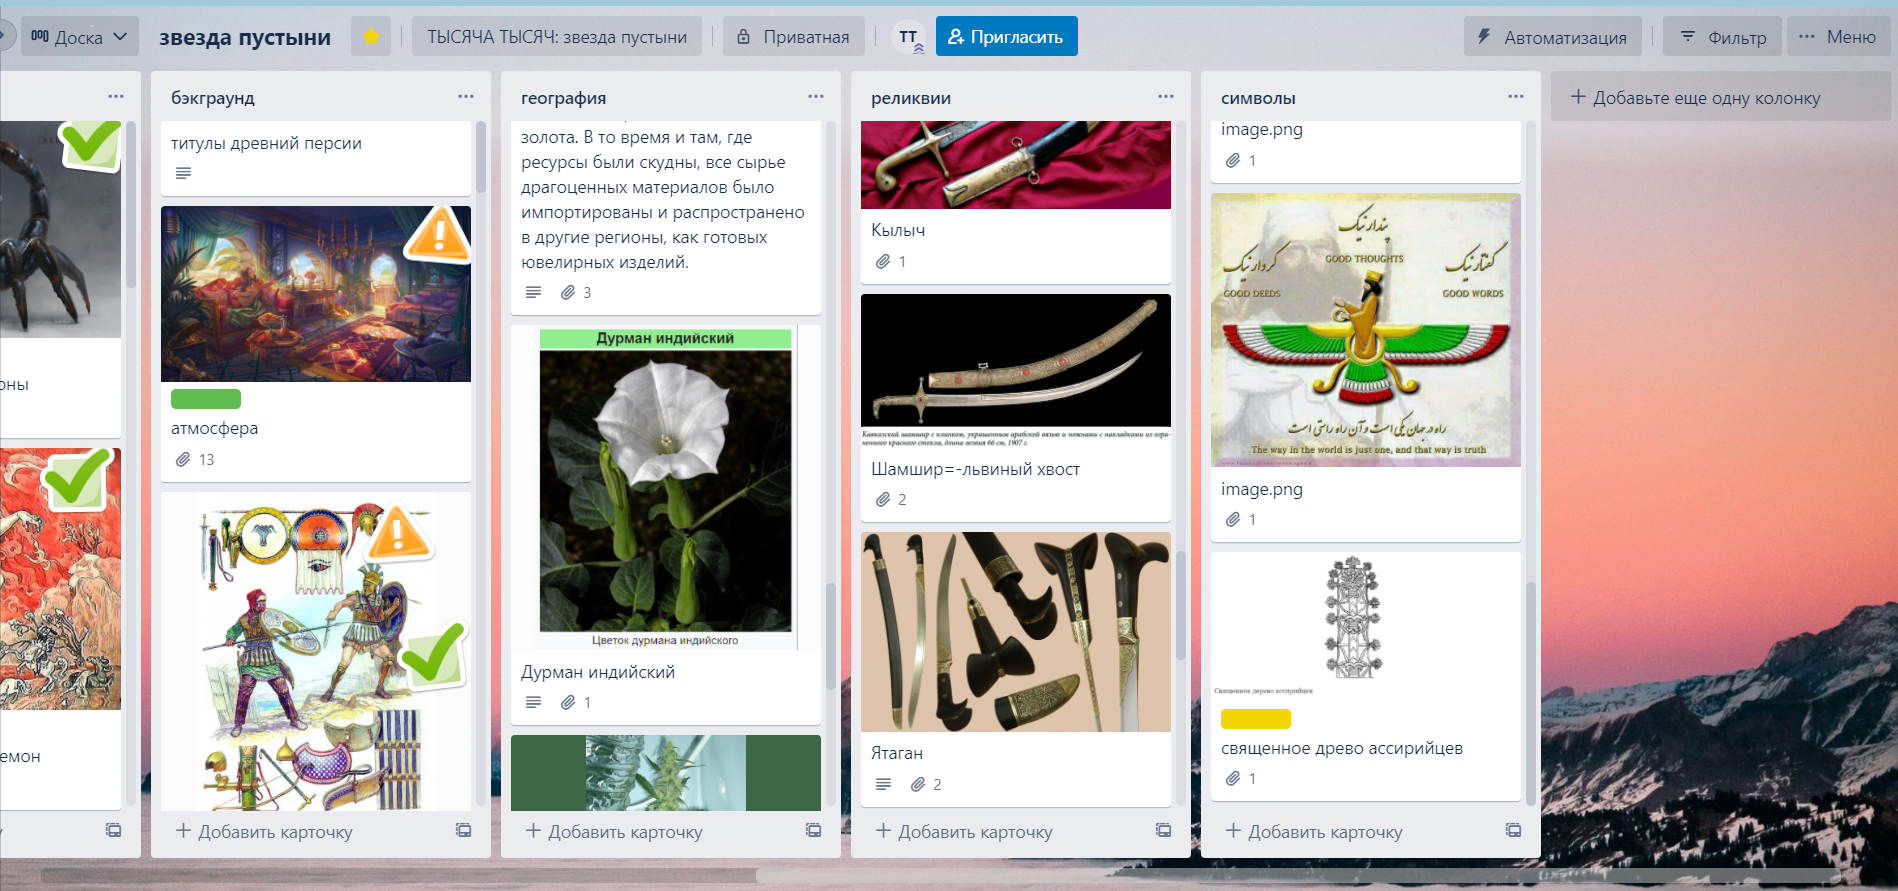Click the Дурман индийский card title

[598, 672]
